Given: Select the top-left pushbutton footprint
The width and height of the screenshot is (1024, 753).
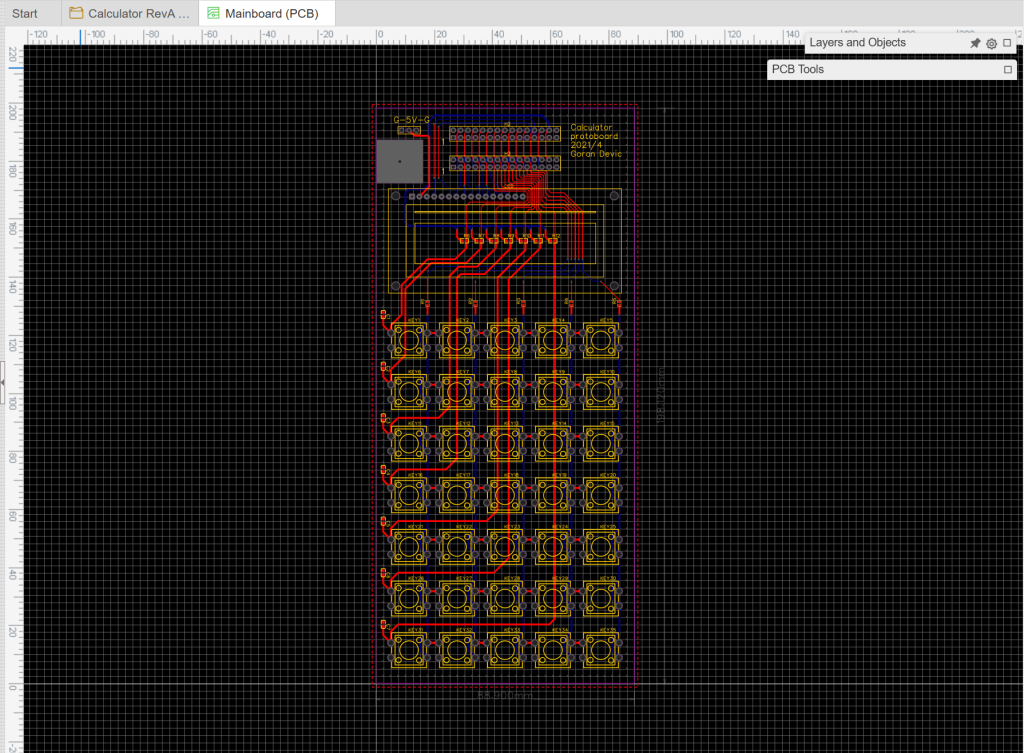Looking at the screenshot, I should (408, 341).
